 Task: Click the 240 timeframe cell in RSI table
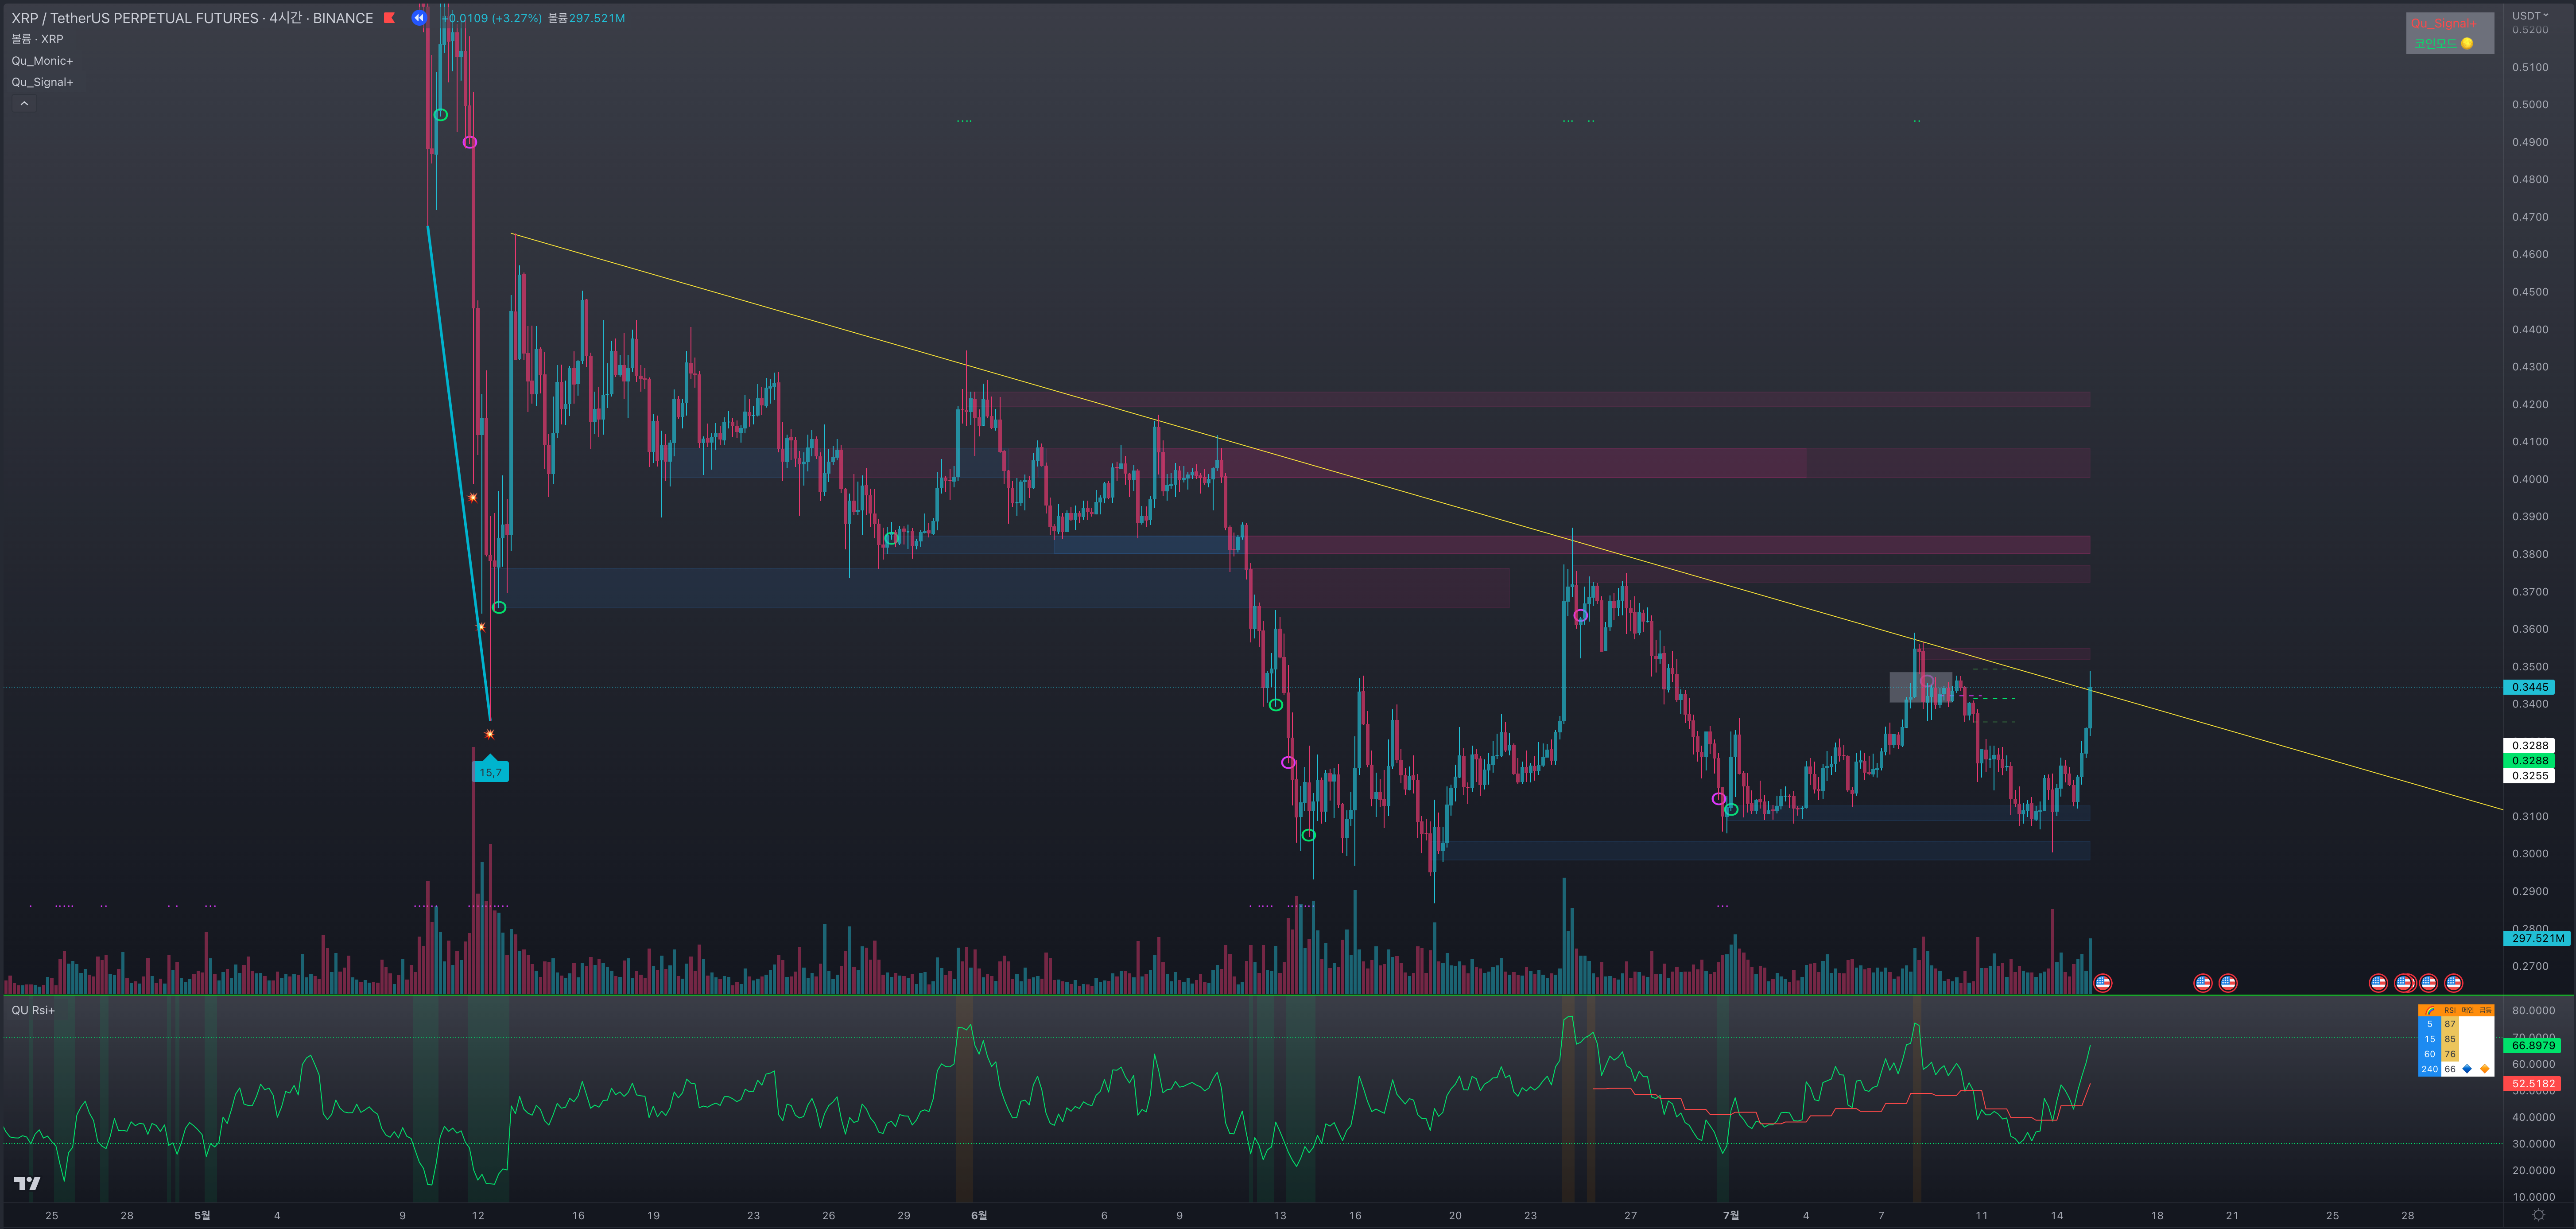pos(2430,1069)
